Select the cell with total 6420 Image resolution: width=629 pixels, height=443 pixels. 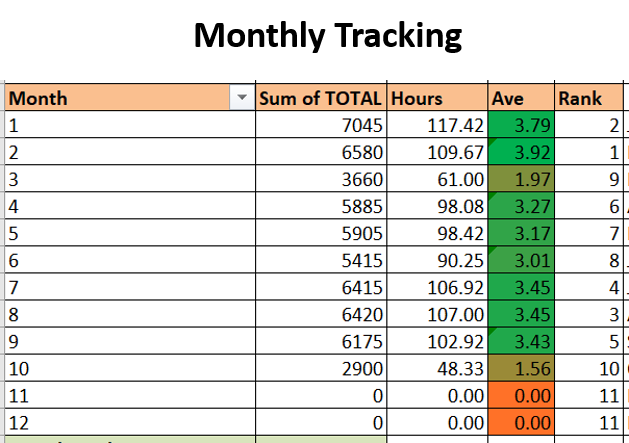320,315
